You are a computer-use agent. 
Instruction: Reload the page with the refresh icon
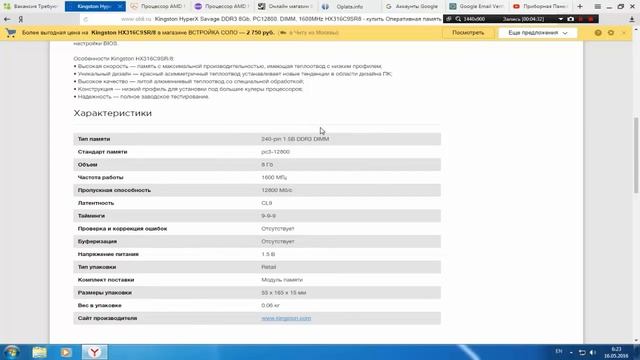pyautogui.click(x=85, y=19)
